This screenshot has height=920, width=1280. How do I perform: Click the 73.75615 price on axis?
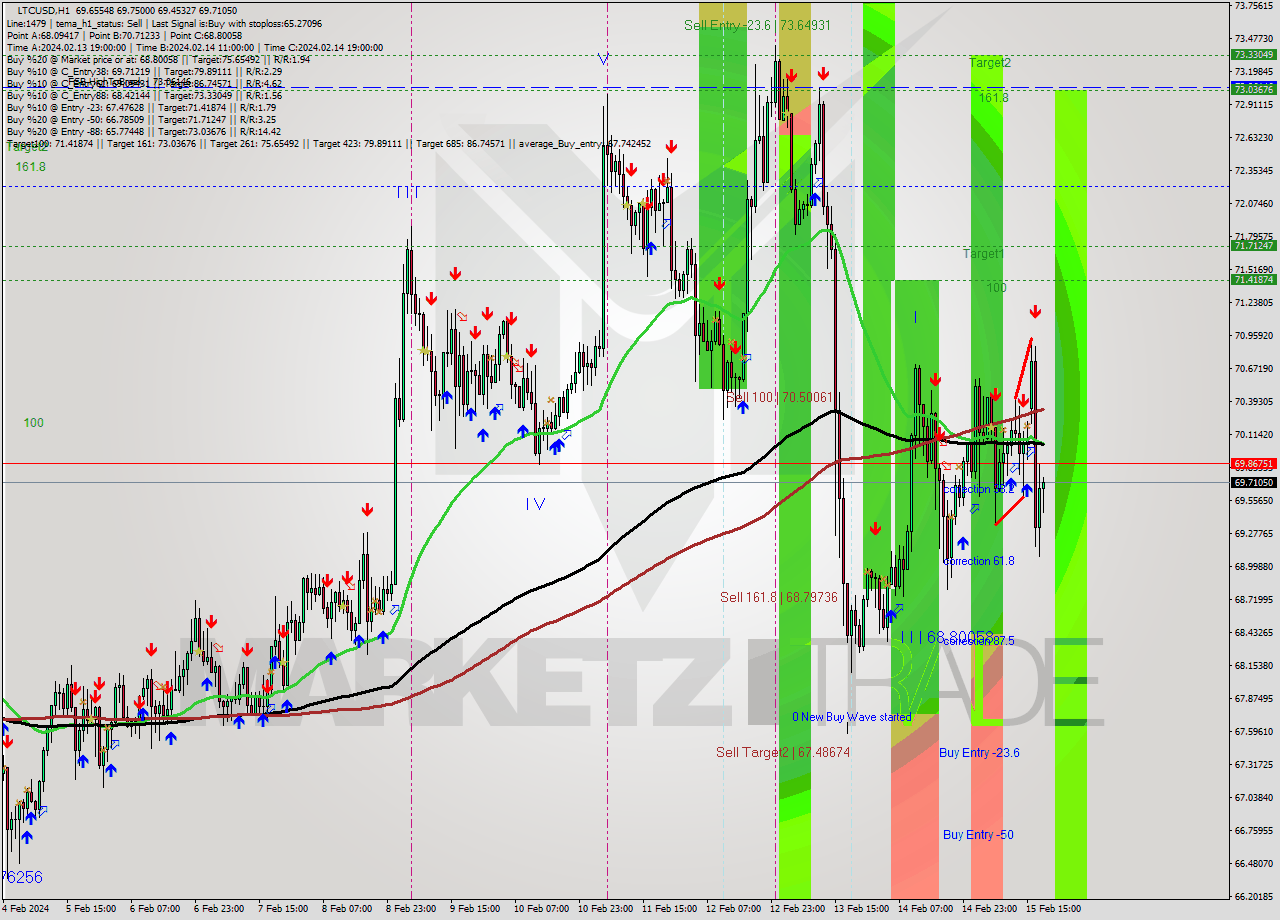click(x=1253, y=5)
